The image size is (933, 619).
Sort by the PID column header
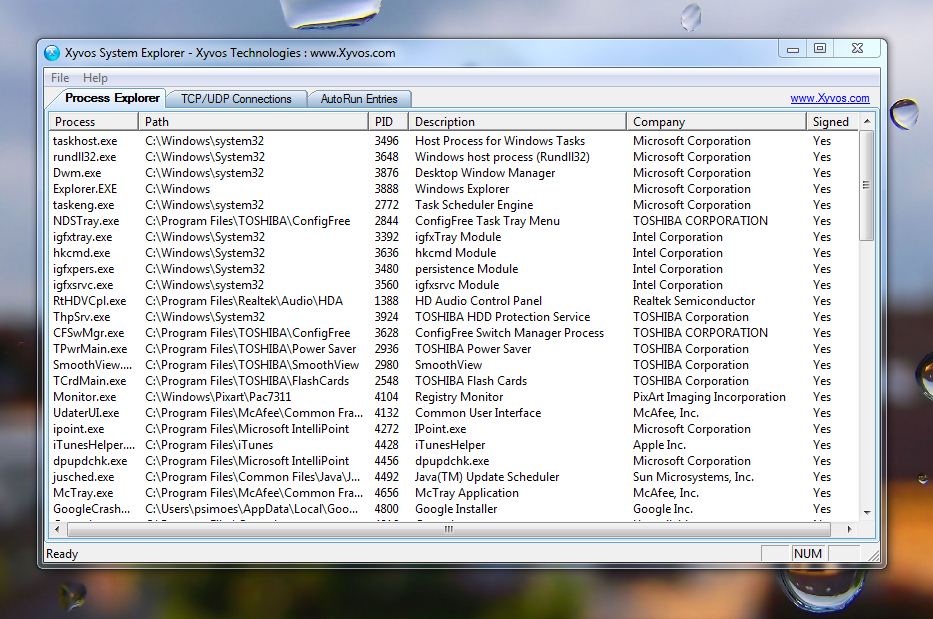[x=389, y=121]
